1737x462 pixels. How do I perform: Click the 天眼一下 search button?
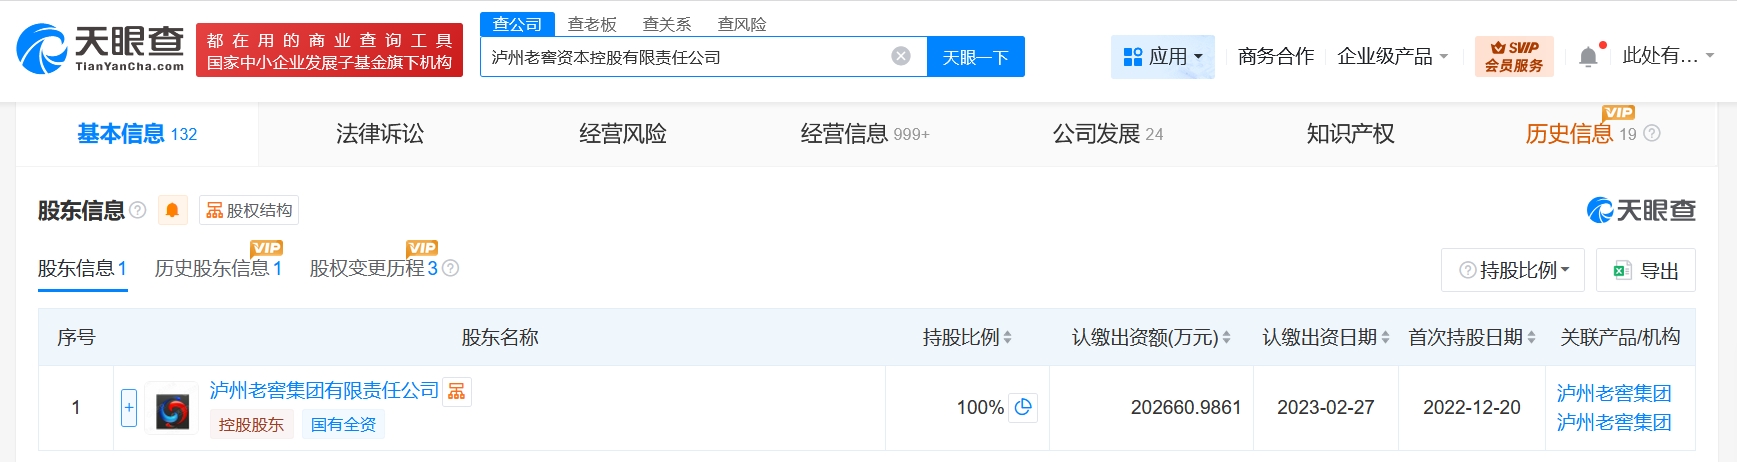[x=975, y=57]
